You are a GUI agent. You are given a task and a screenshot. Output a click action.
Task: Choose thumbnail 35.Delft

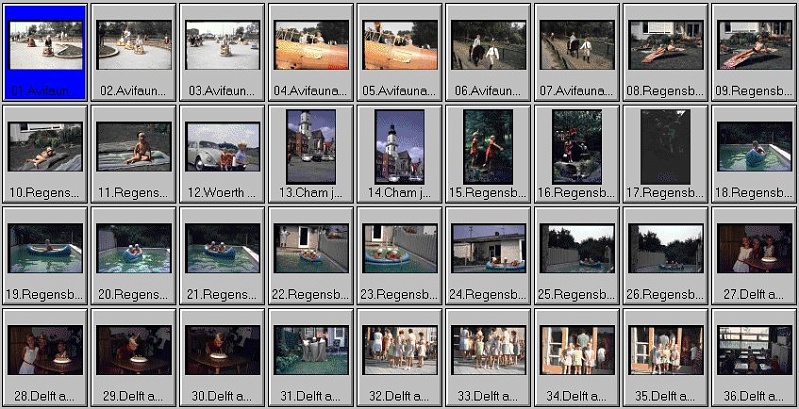pos(665,351)
